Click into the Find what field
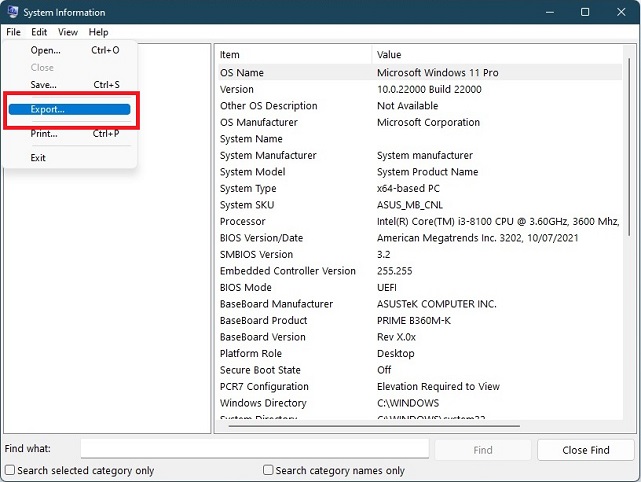 tap(255, 449)
